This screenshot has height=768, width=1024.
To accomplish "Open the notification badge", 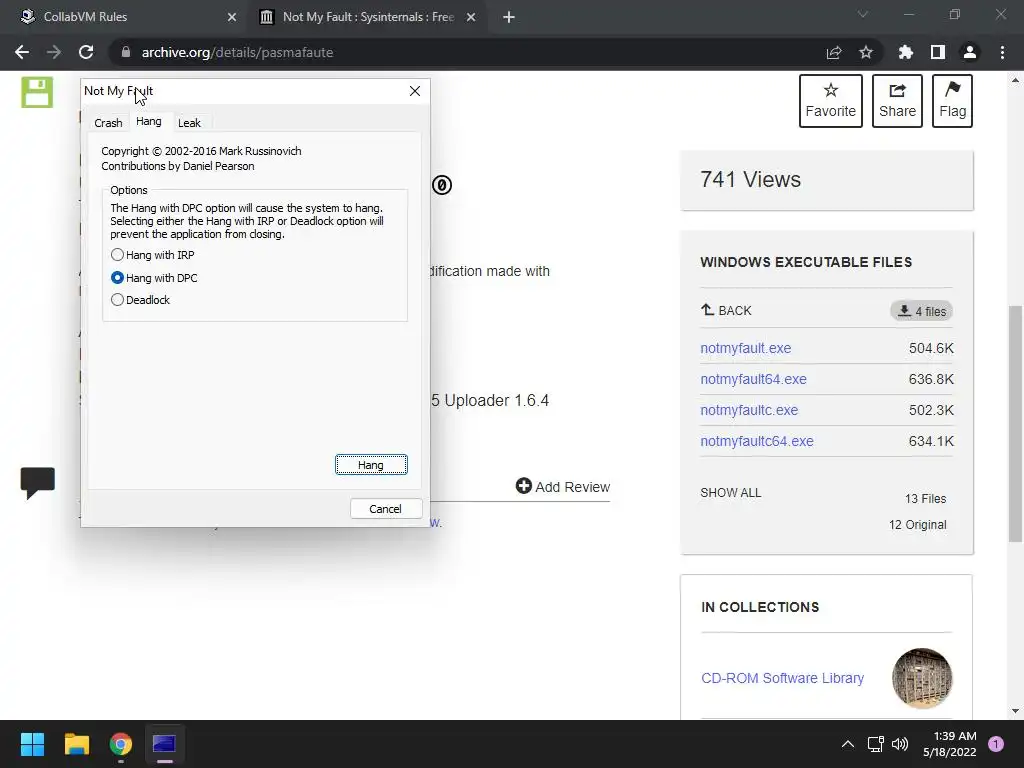I will [x=996, y=744].
